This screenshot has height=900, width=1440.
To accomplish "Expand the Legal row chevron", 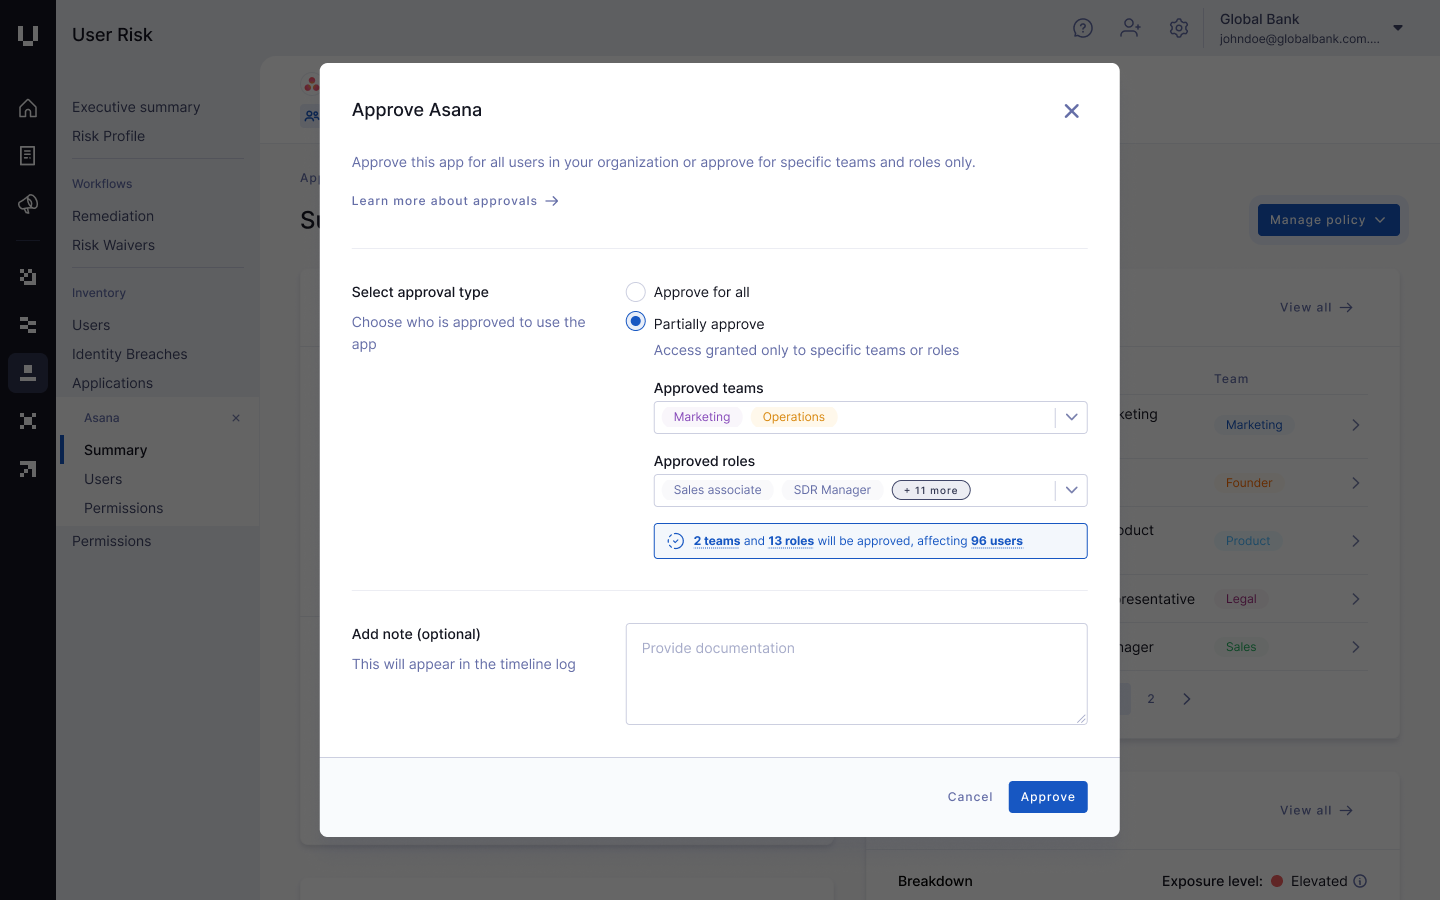I will click(x=1356, y=599).
